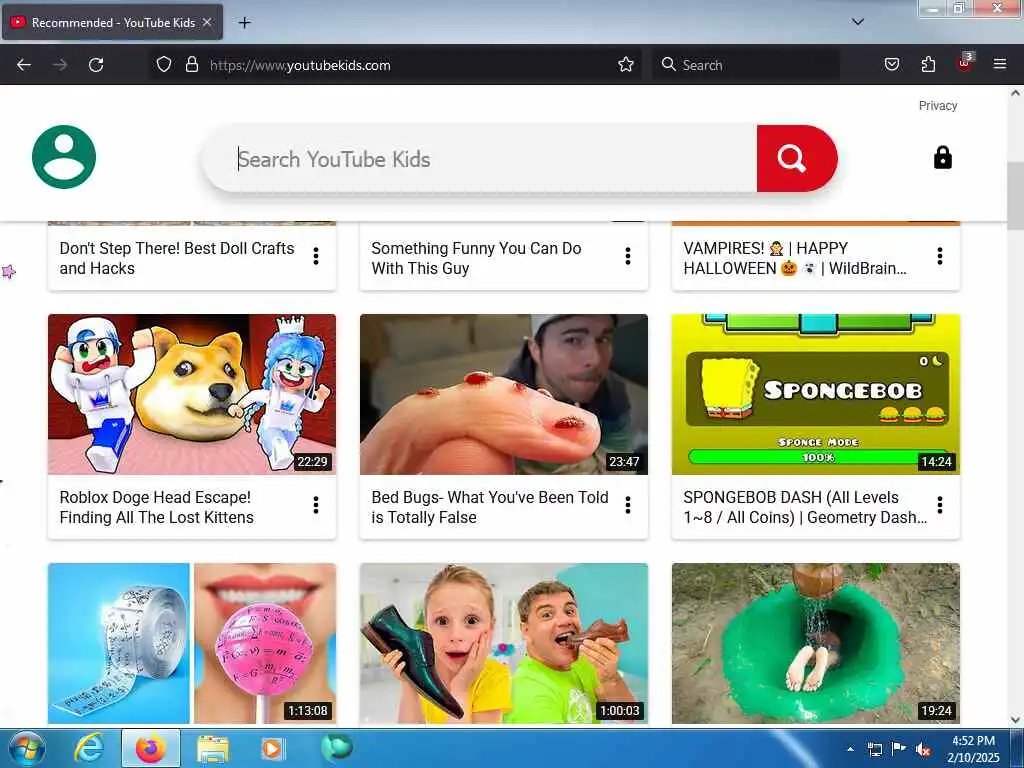1024x768 pixels.
Task: Open Roblox Doge Head Escape title
Action: 157,507
